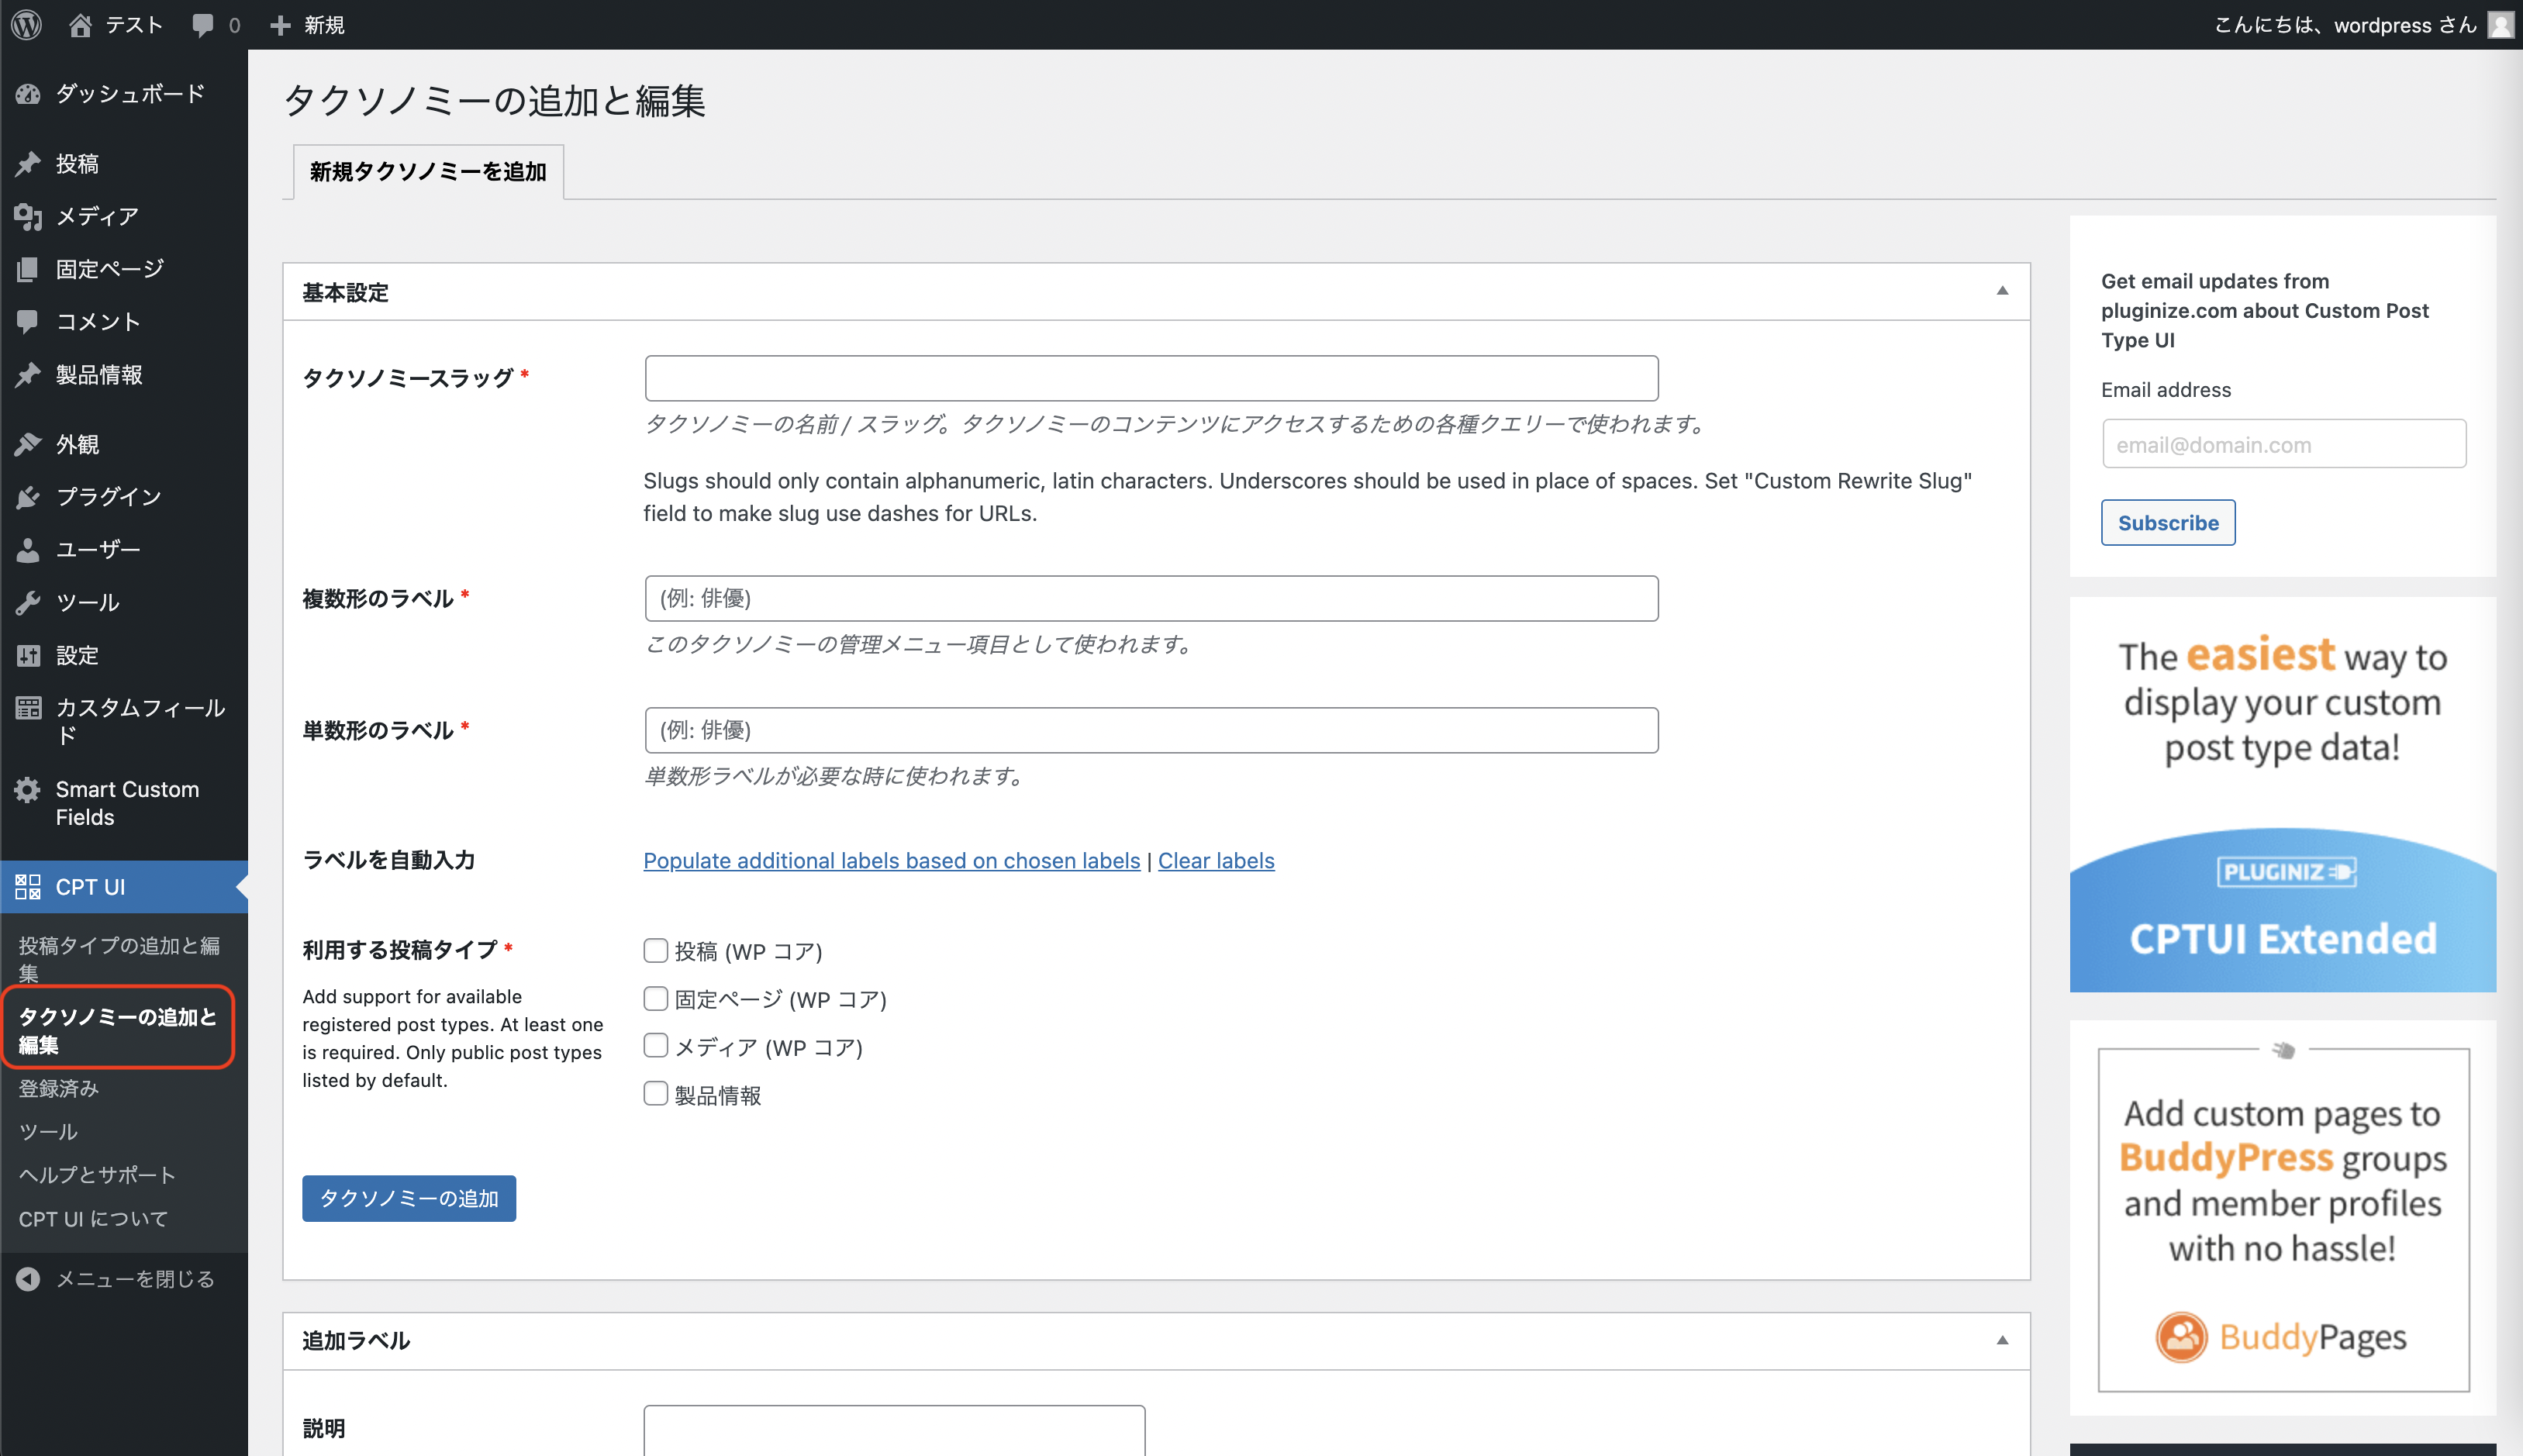Click the 製品情報 pin icon
The image size is (2523, 1456).
[x=28, y=374]
